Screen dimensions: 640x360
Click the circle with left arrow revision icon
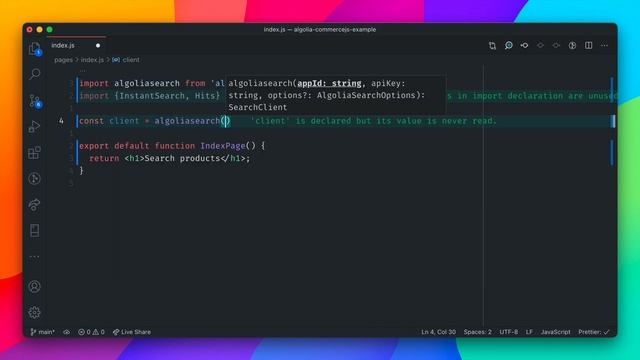point(524,45)
